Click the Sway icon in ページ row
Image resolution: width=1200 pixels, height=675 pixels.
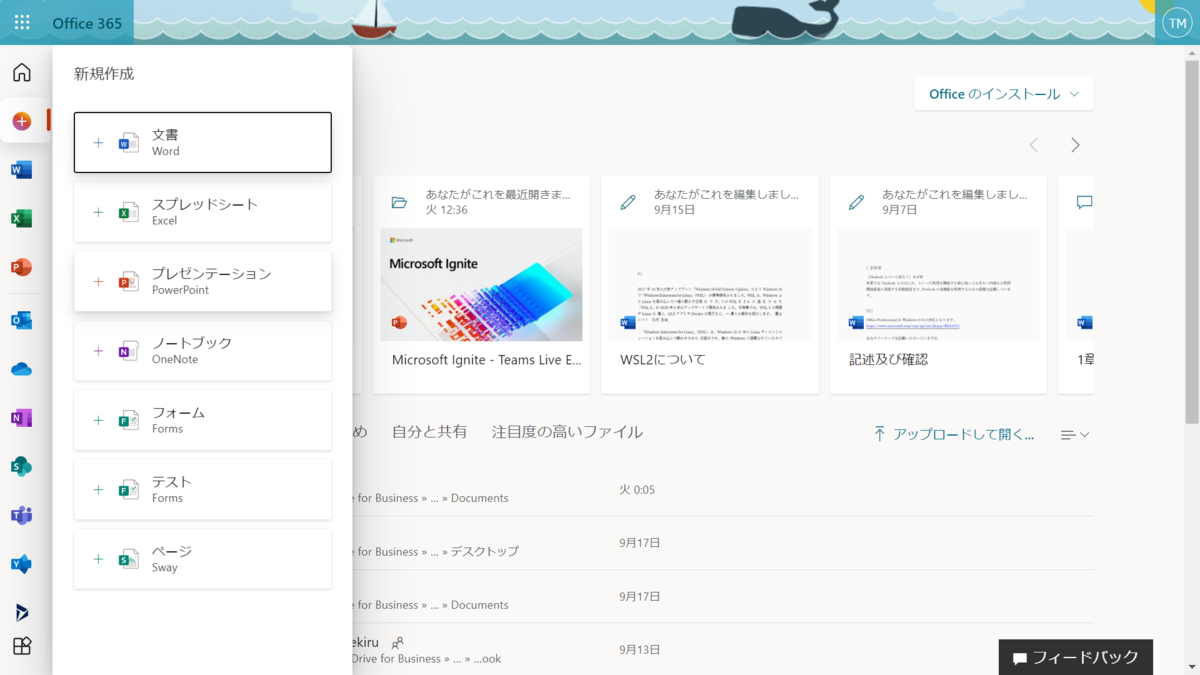coord(128,559)
